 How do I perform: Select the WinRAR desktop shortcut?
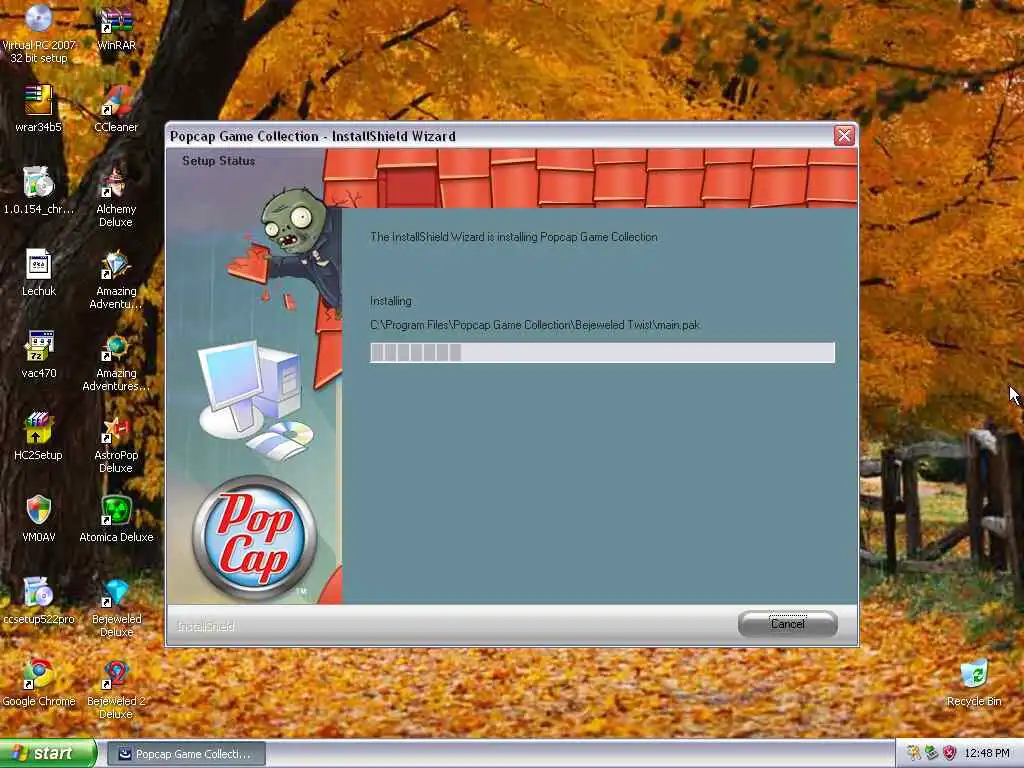click(116, 27)
